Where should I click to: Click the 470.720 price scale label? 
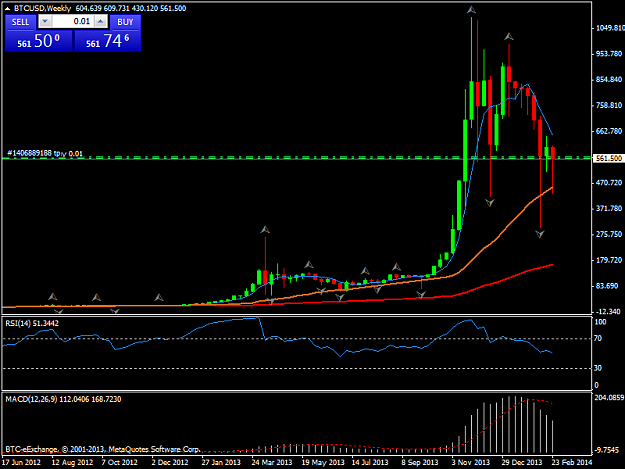click(609, 183)
